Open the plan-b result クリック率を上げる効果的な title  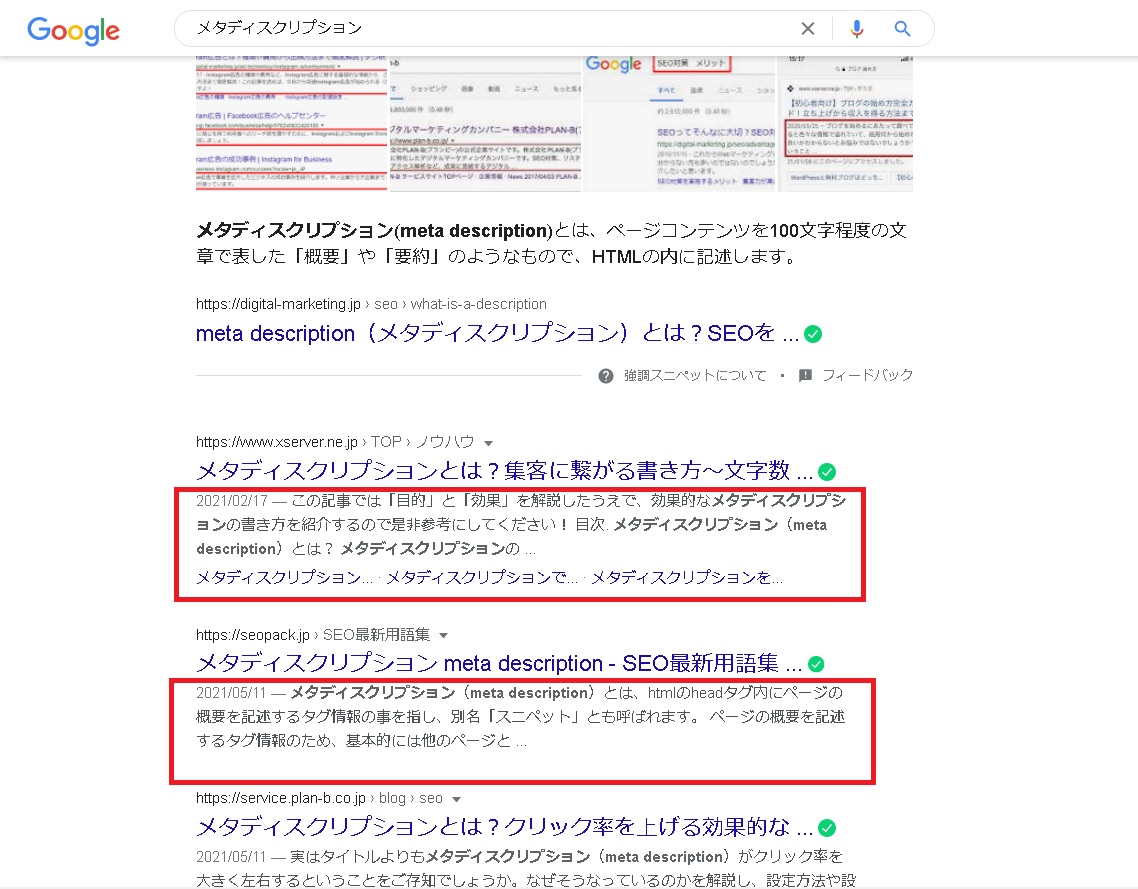click(504, 827)
